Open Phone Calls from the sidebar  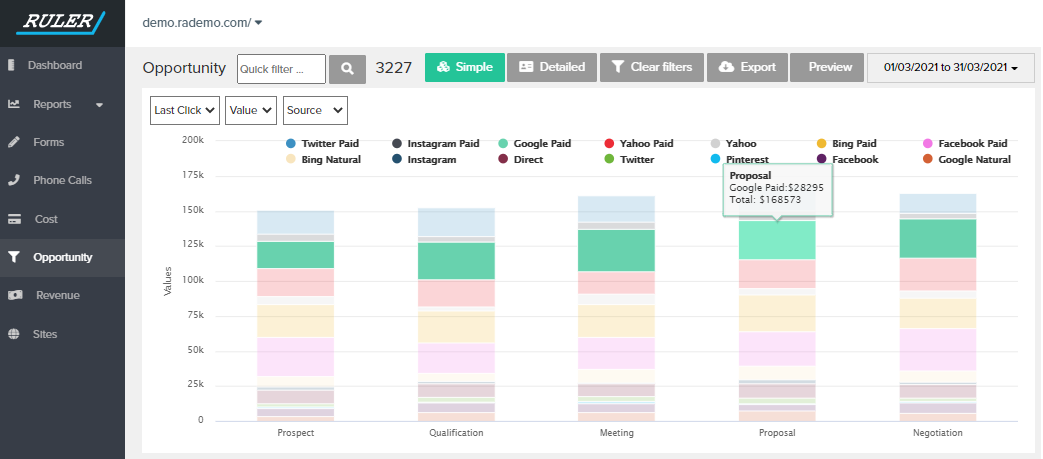coord(62,180)
